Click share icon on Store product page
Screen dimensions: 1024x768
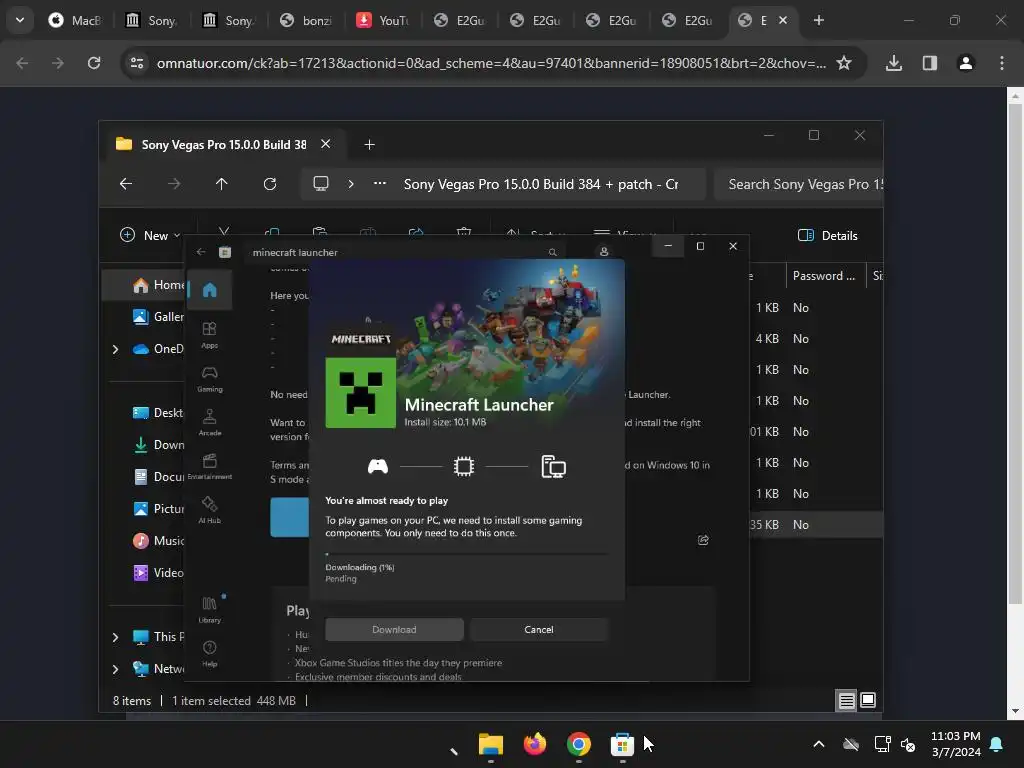coord(703,540)
